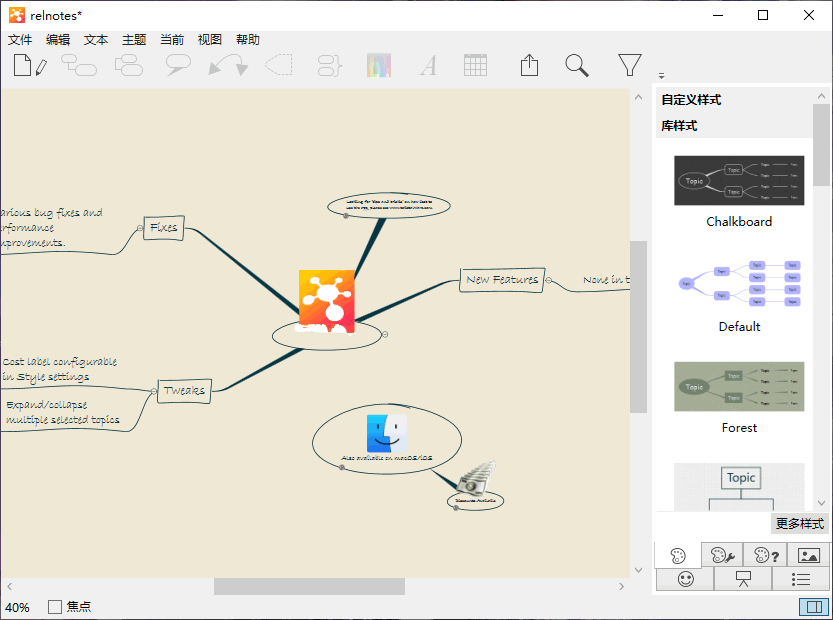
Task: Click the summary bracket tool
Action: click(329, 65)
